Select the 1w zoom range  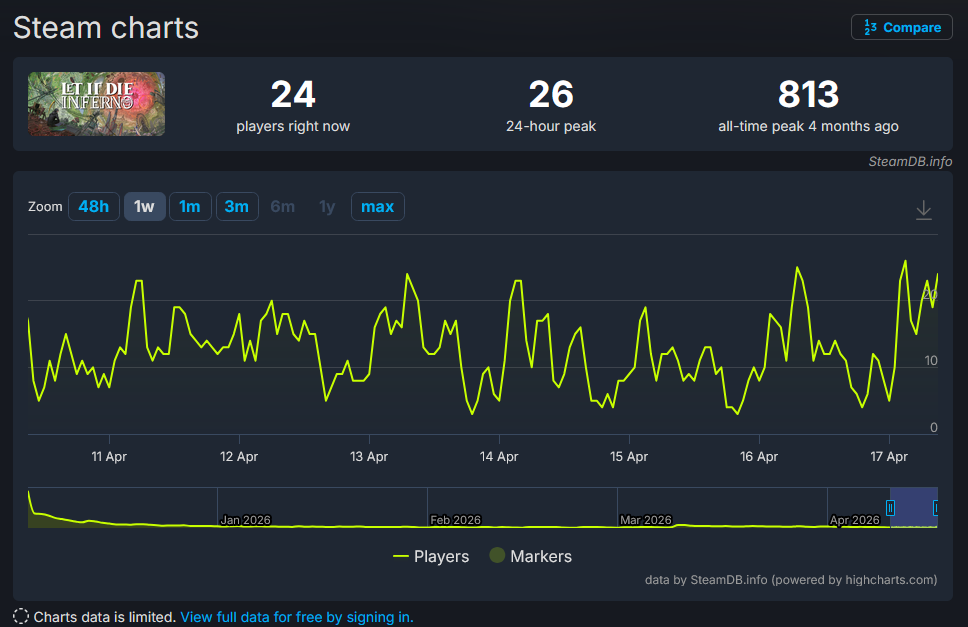point(144,206)
